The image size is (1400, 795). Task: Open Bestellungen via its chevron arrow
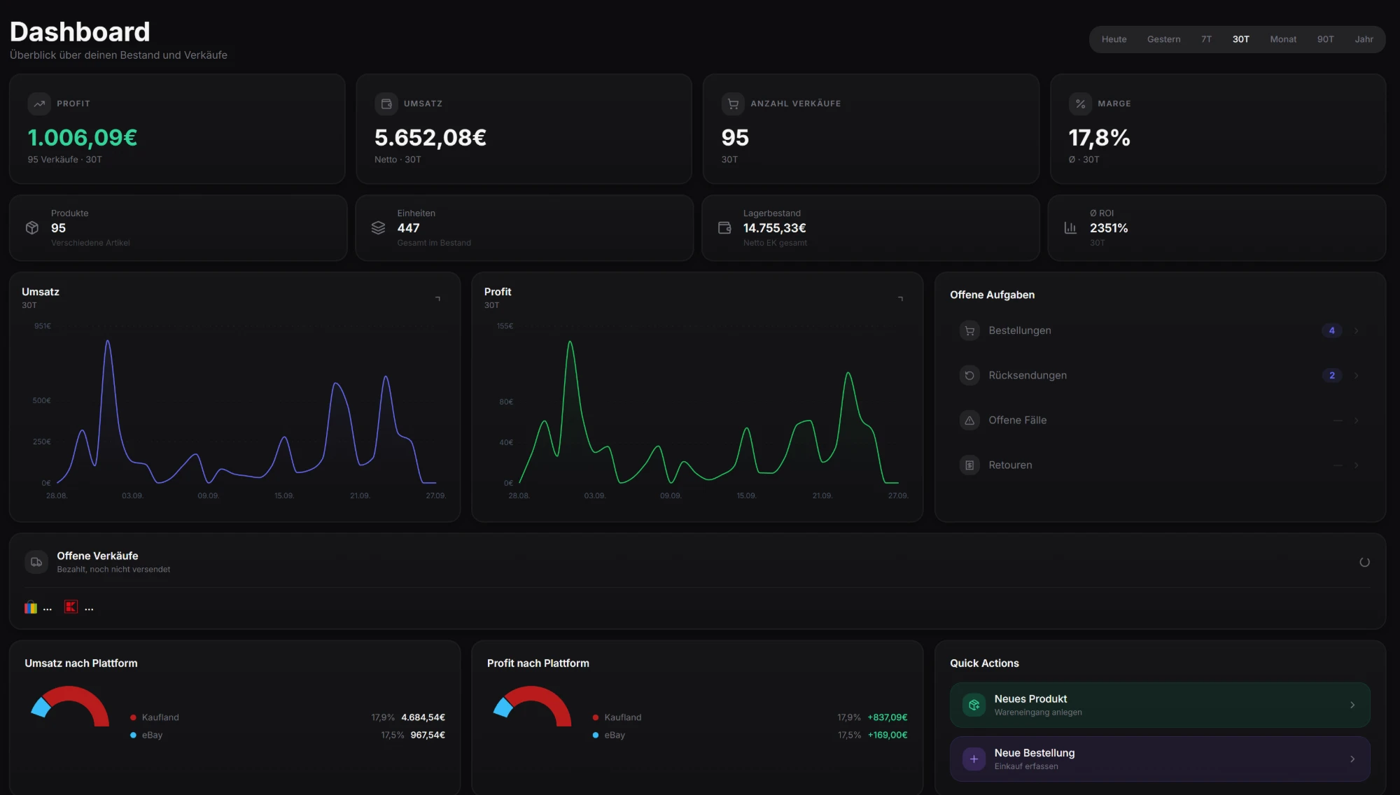(1356, 331)
